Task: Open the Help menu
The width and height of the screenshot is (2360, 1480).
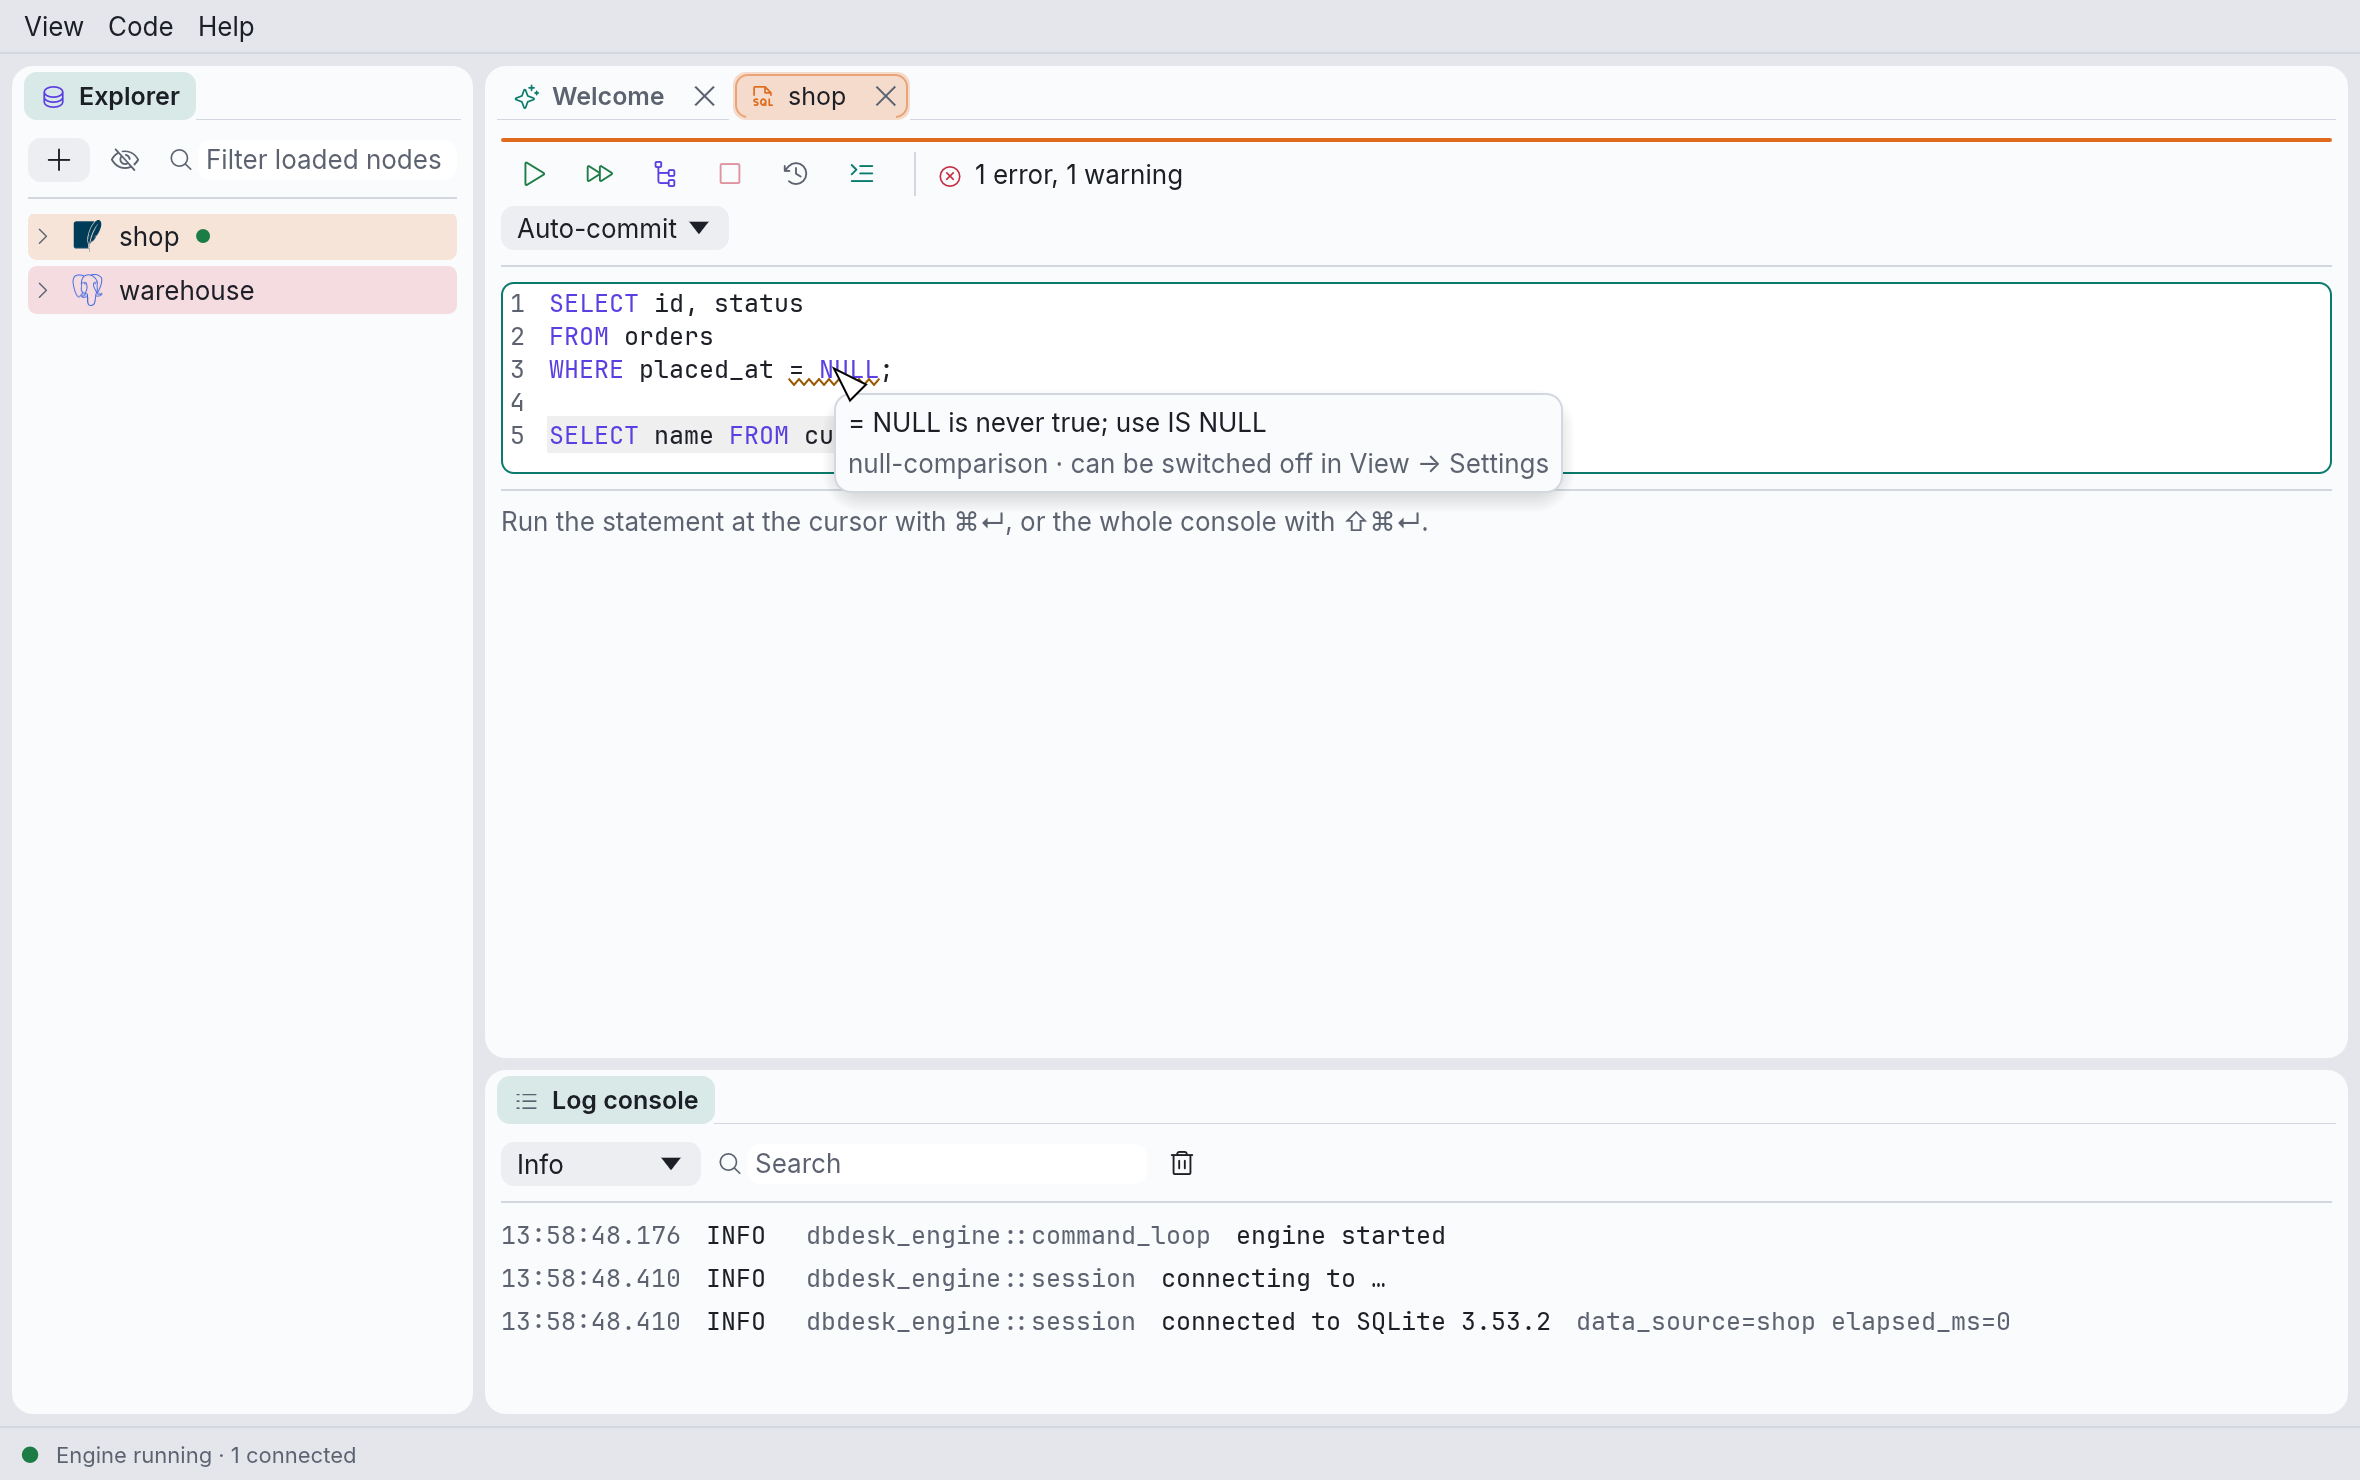Action: pyautogui.click(x=226, y=26)
